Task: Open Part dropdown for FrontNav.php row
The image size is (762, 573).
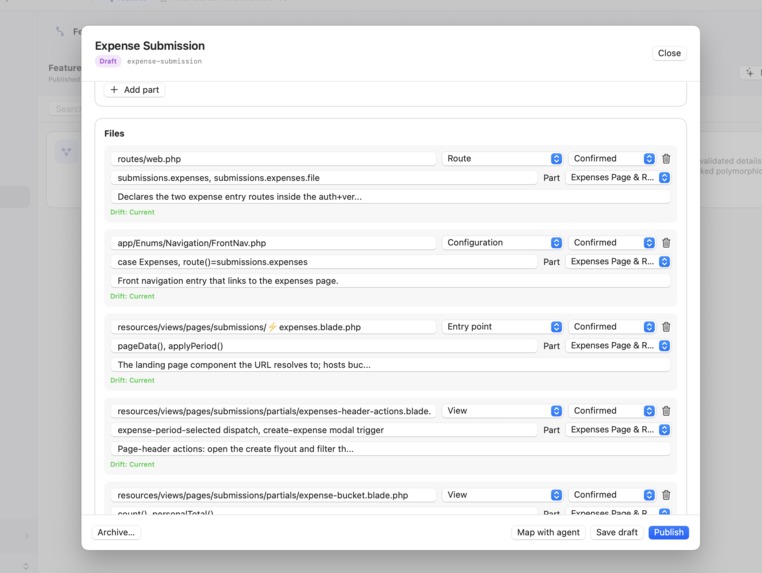Action: tap(618, 261)
